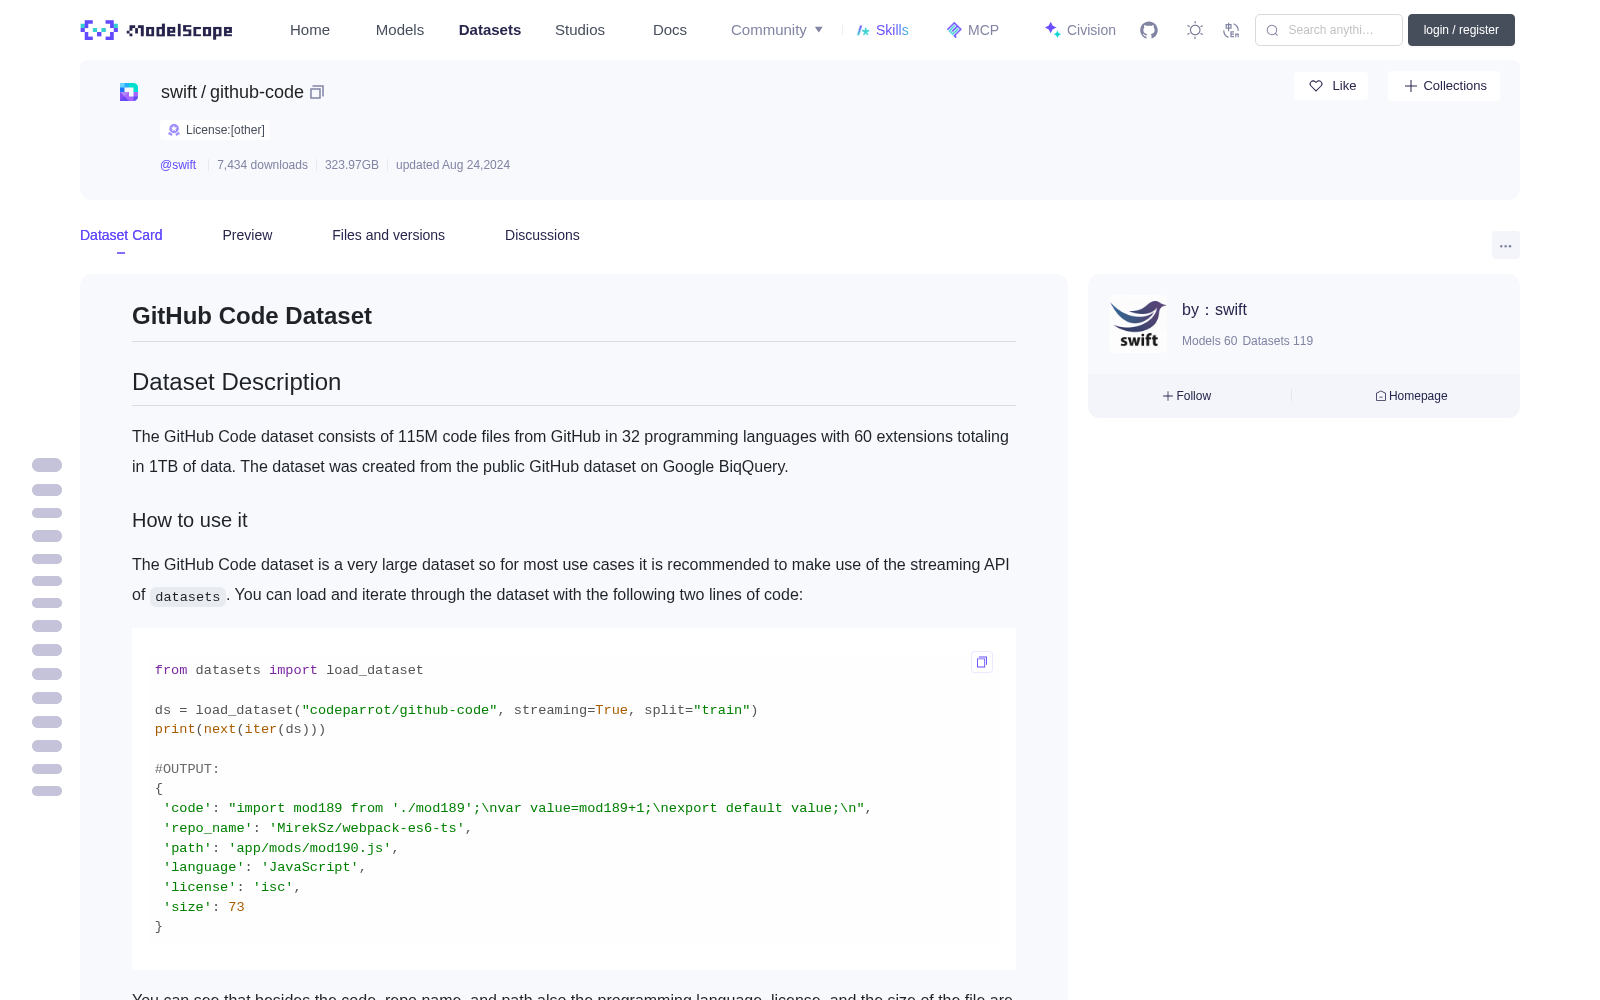This screenshot has width=1600, height=1000.
Task: Open @swift author link
Action: (178, 165)
